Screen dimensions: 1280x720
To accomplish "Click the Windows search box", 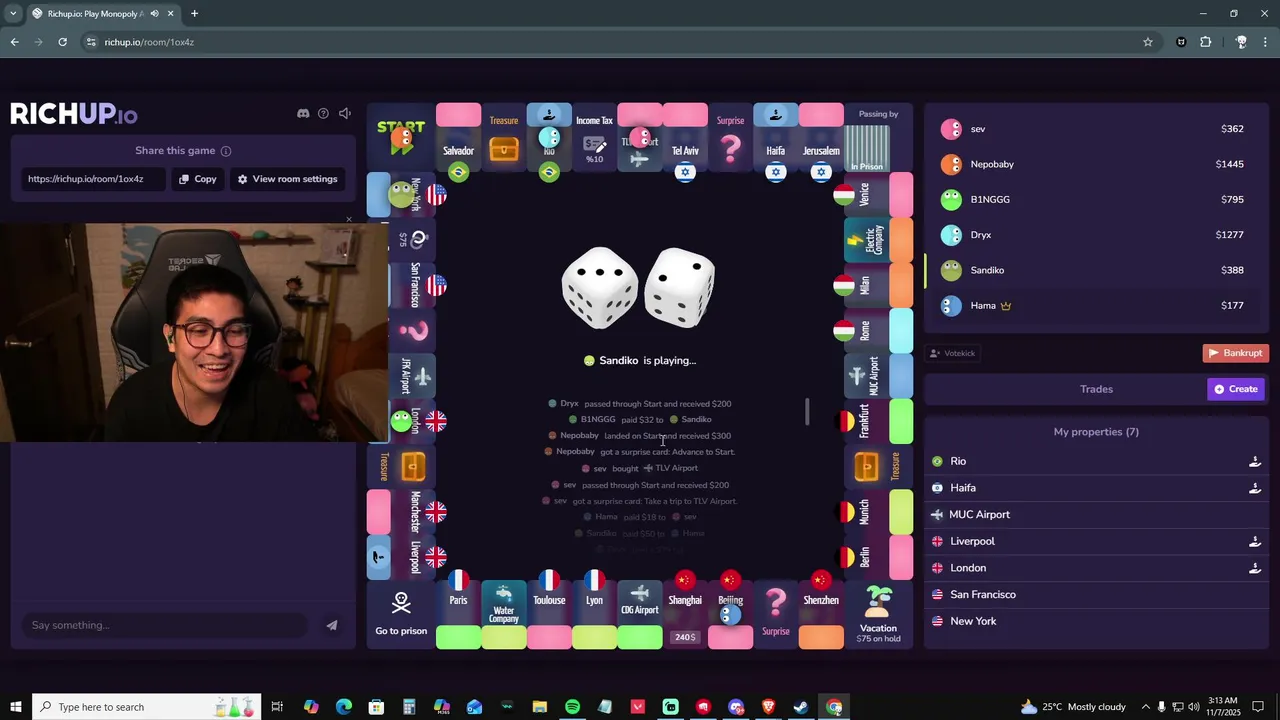I will coord(146,707).
